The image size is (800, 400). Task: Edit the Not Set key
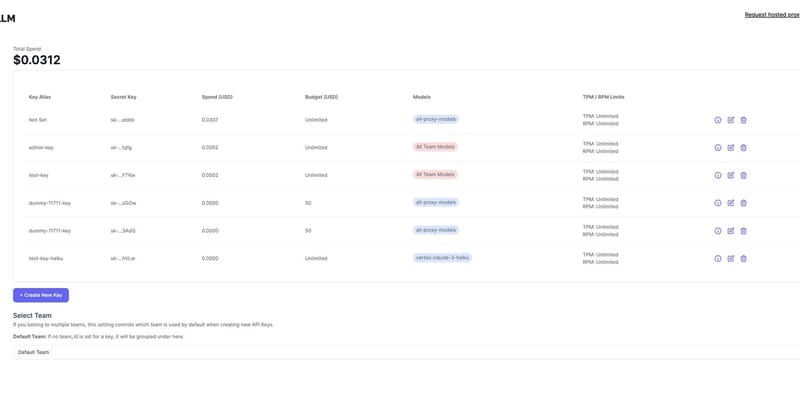731,120
